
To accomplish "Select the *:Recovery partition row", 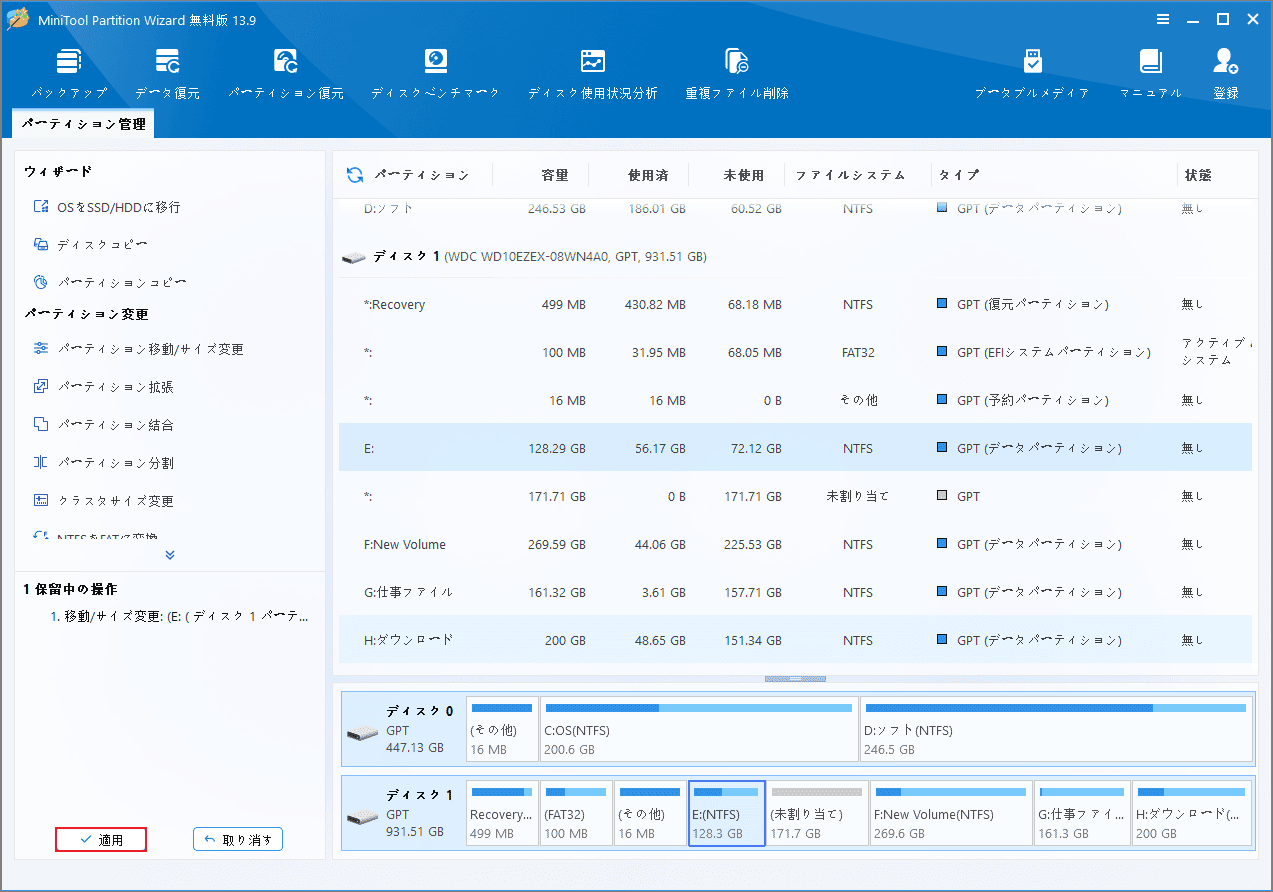I will click(795, 304).
